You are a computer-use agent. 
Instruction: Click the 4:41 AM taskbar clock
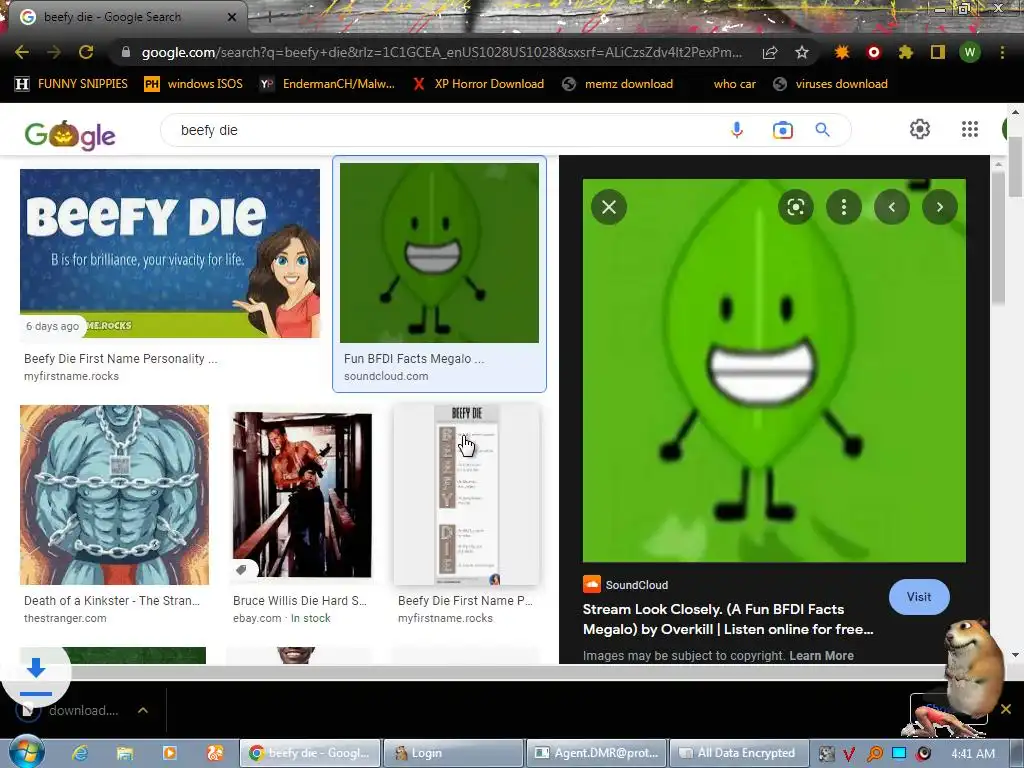pos(973,754)
